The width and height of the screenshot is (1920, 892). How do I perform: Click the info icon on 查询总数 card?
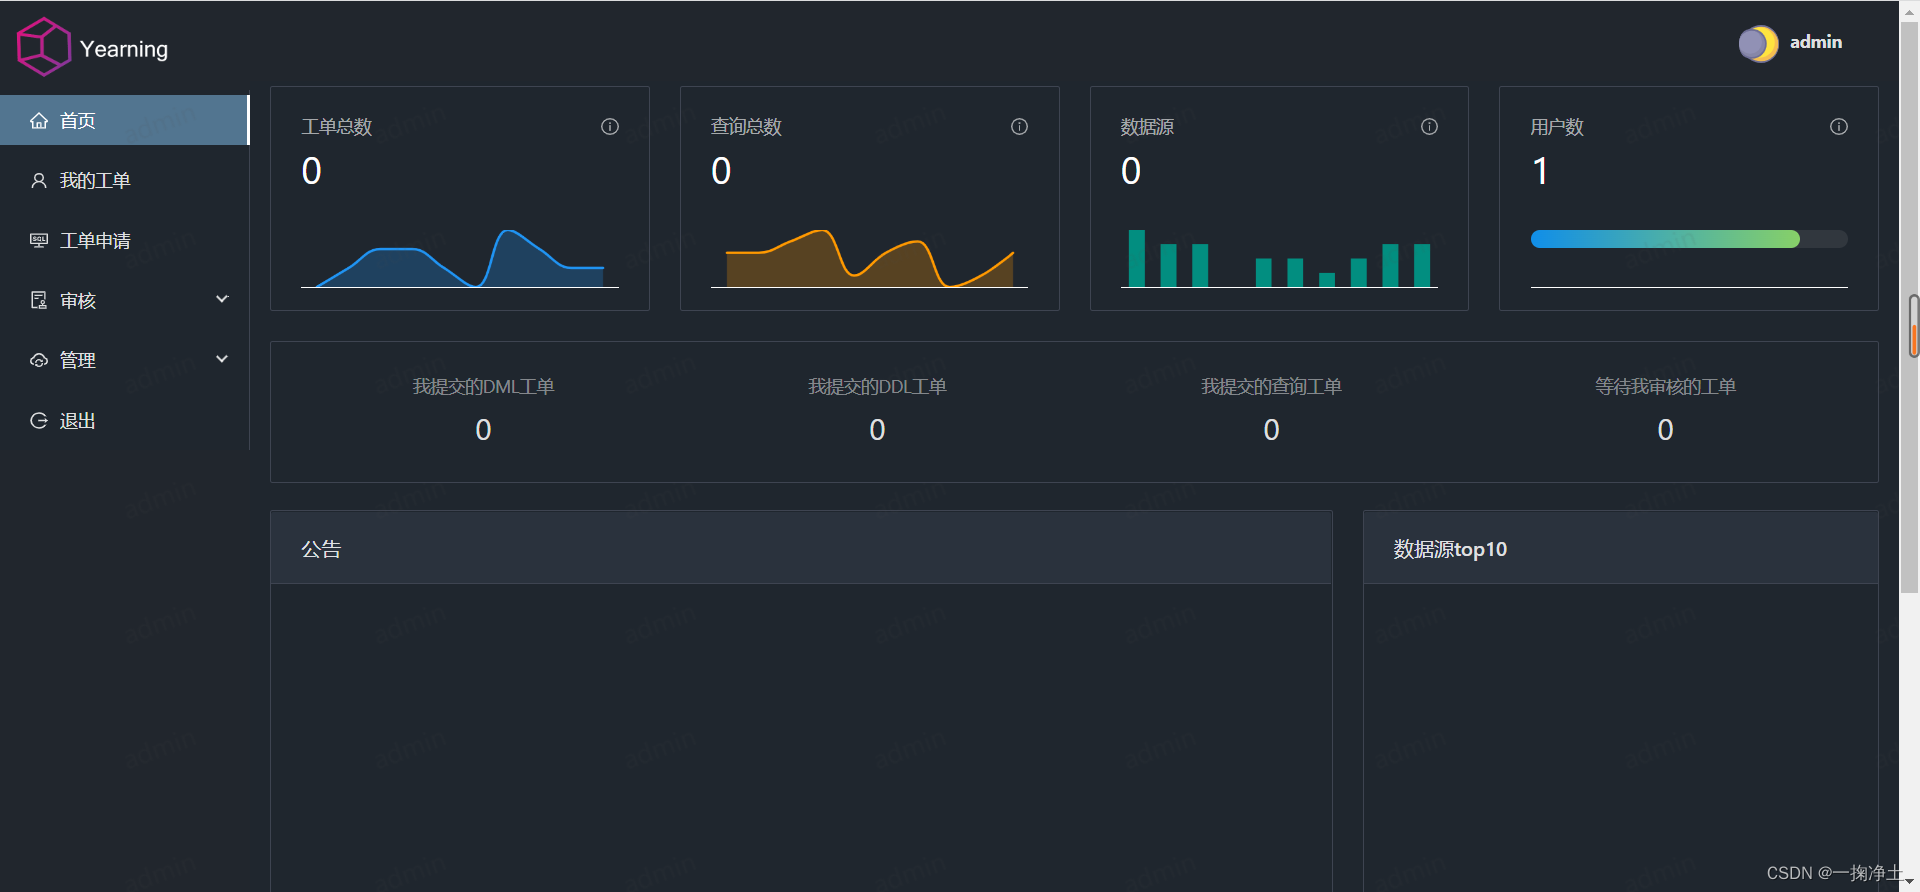pos(1019,127)
